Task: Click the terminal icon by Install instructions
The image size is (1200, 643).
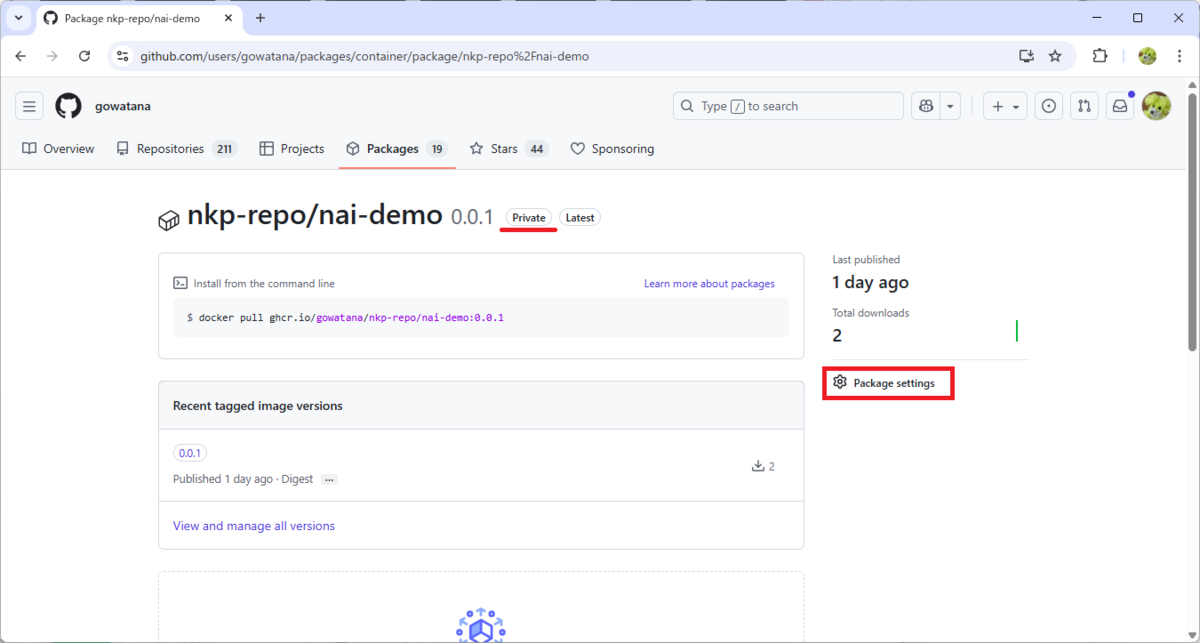Action: click(x=180, y=284)
